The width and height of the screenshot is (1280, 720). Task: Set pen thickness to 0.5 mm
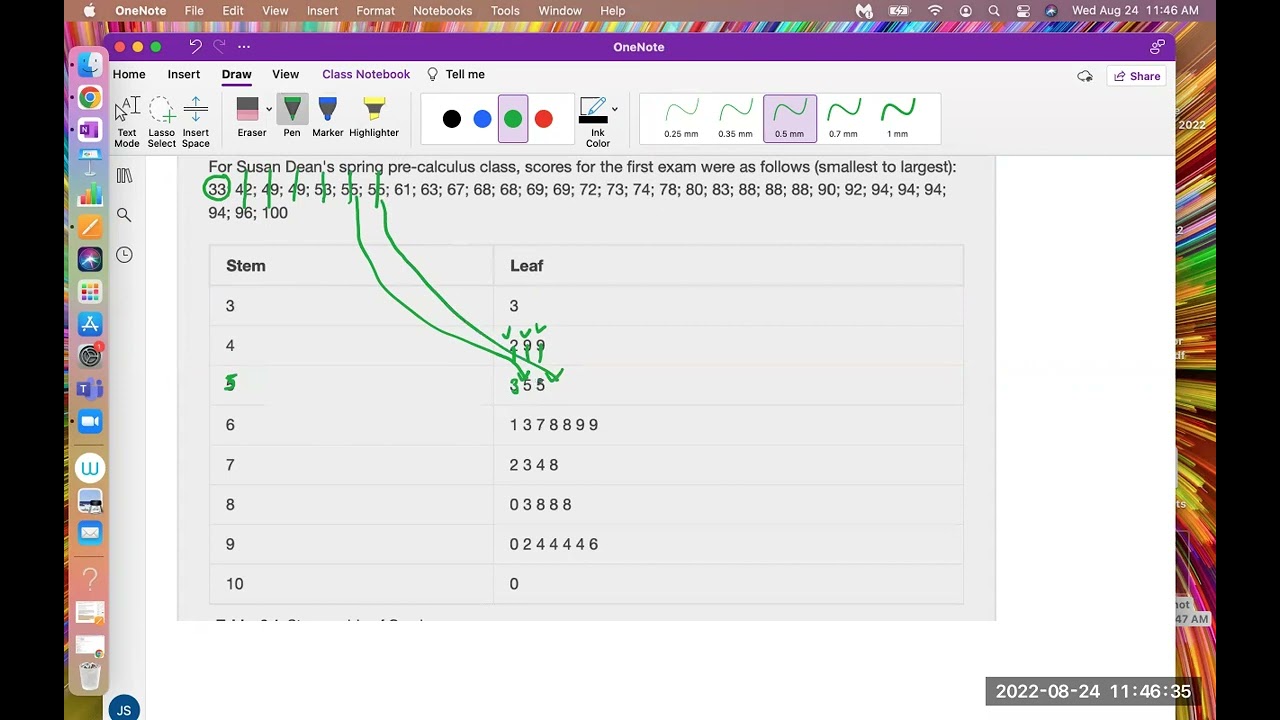click(789, 119)
